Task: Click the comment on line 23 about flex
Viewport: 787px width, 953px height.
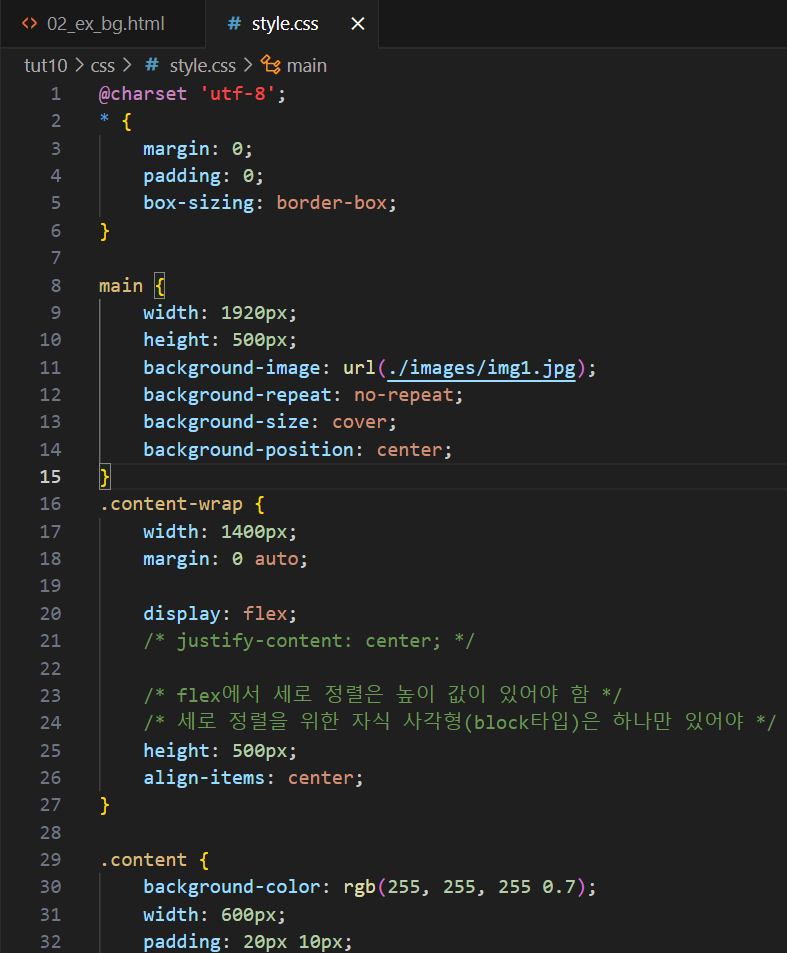Action: pyautogui.click(x=382, y=695)
